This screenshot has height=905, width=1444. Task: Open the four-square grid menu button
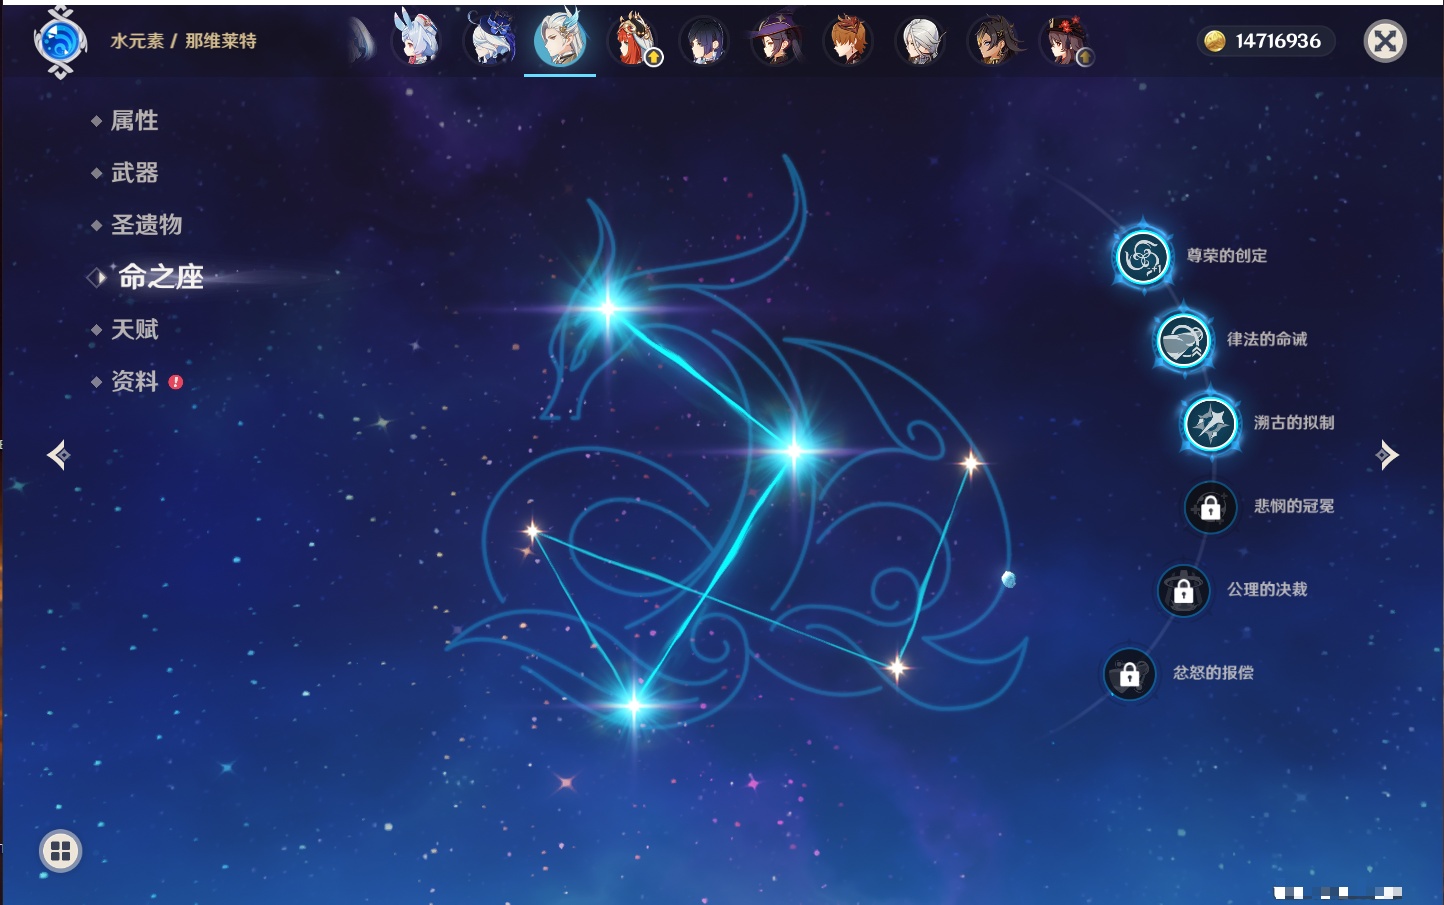[x=60, y=852]
